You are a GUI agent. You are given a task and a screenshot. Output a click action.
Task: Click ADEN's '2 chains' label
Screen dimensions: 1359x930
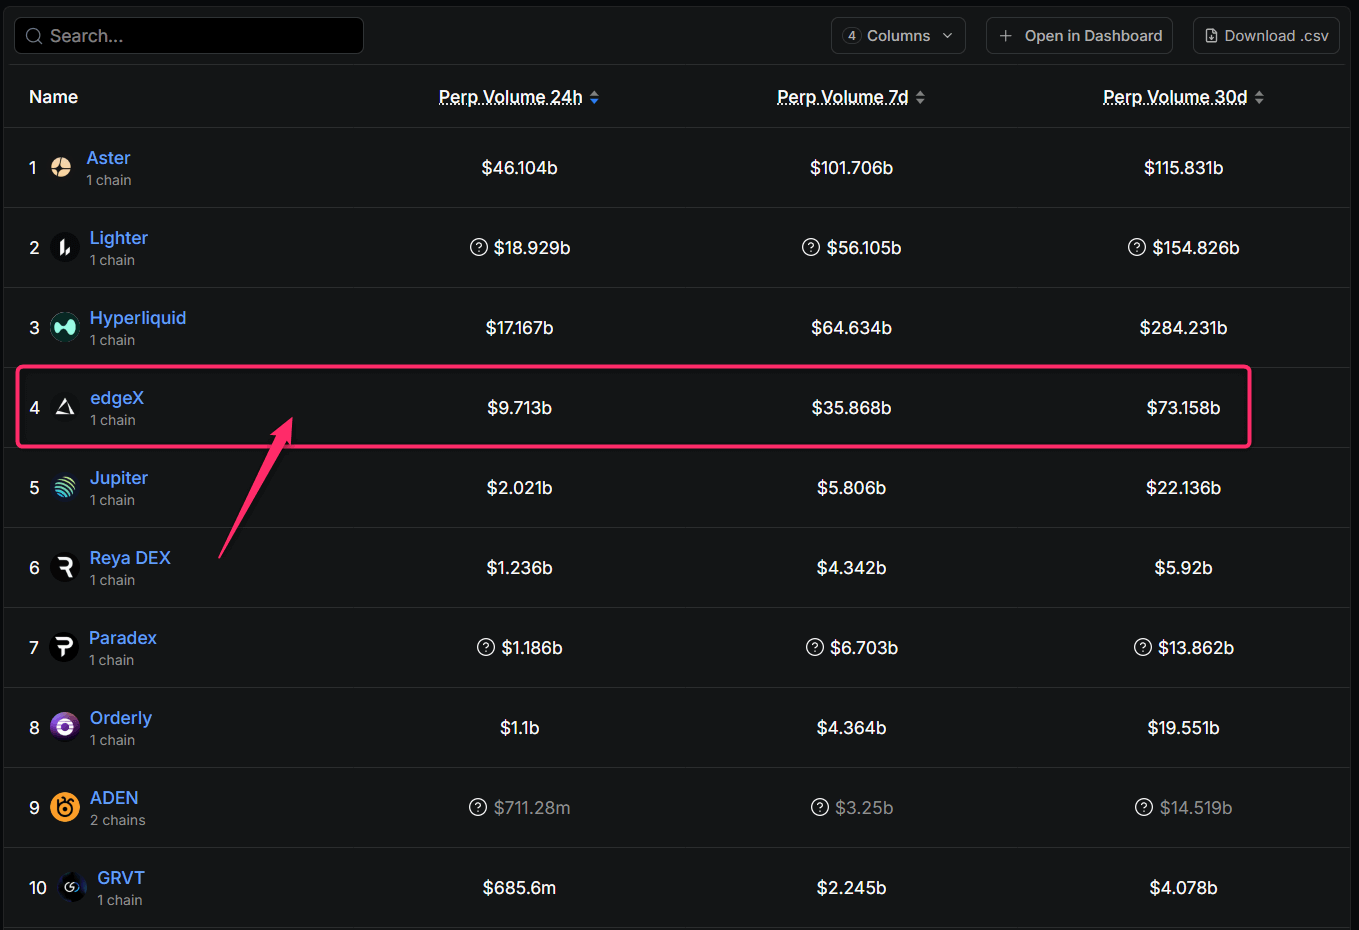click(x=118, y=820)
